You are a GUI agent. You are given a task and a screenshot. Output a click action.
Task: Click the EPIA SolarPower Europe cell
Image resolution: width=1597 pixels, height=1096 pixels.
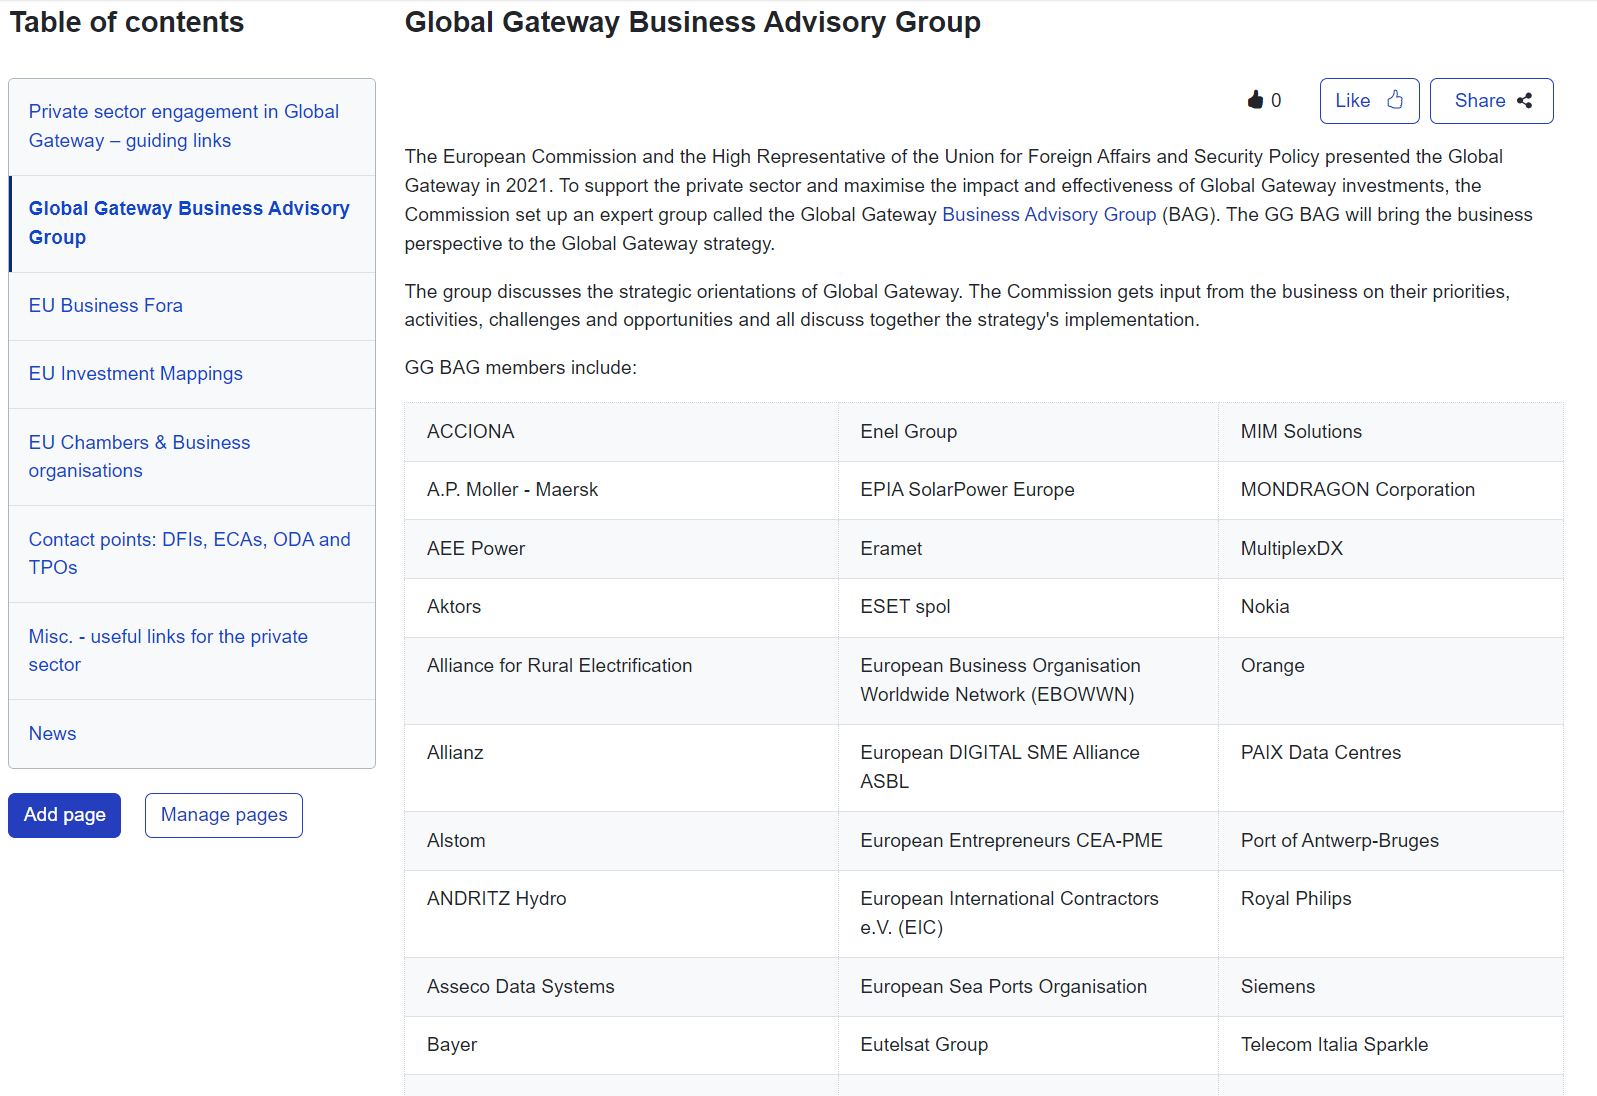click(1028, 490)
